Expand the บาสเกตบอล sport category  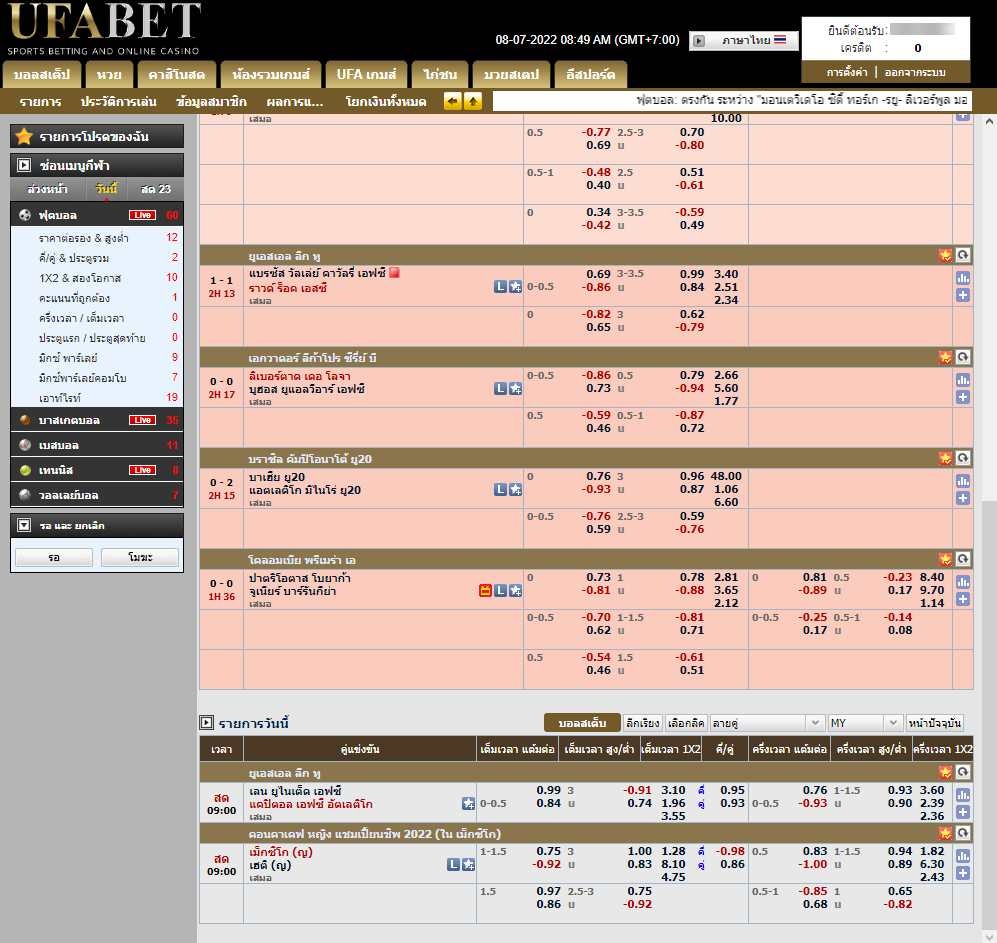[x=97, y=420]
